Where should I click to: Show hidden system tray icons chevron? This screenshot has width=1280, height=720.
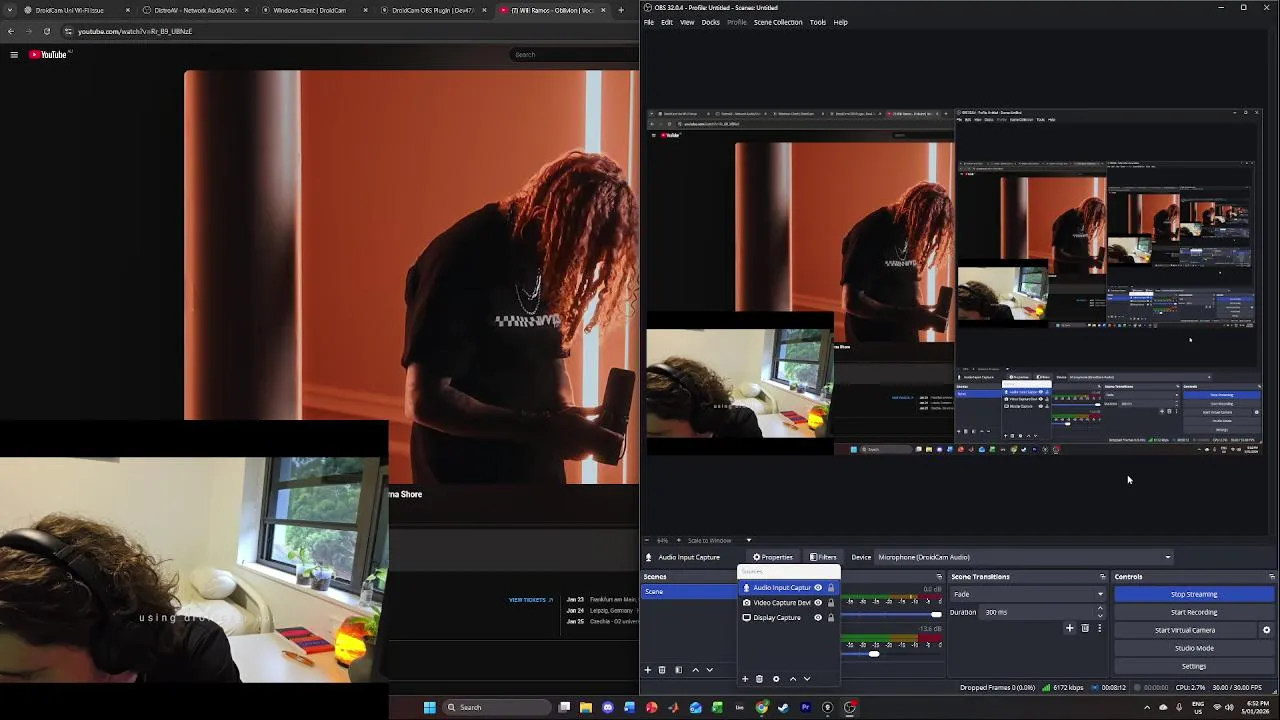[1147, 708]
